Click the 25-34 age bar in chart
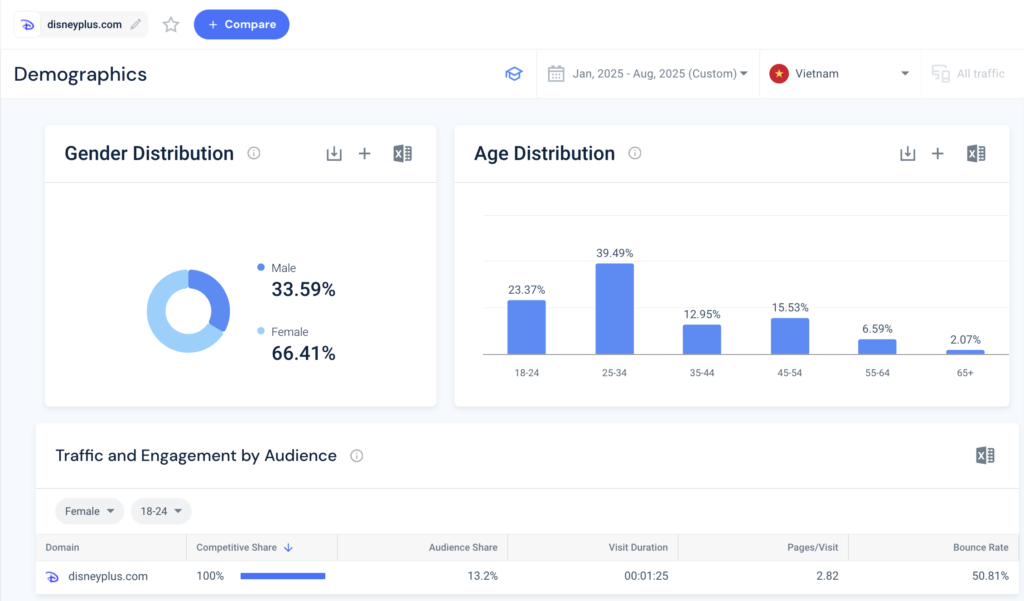 615,308
